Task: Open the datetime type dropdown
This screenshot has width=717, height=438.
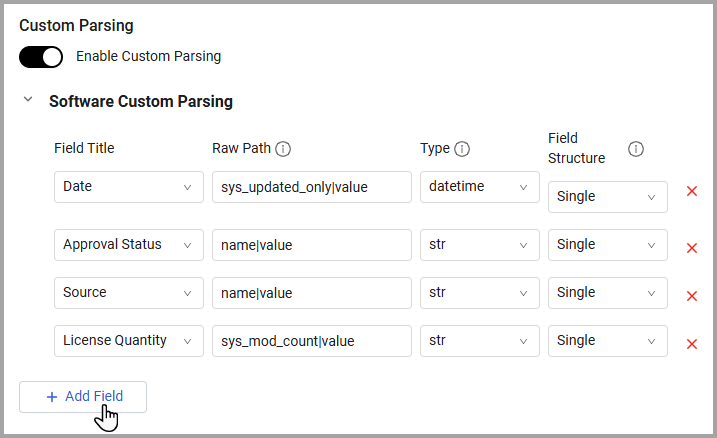Action: 479,187
